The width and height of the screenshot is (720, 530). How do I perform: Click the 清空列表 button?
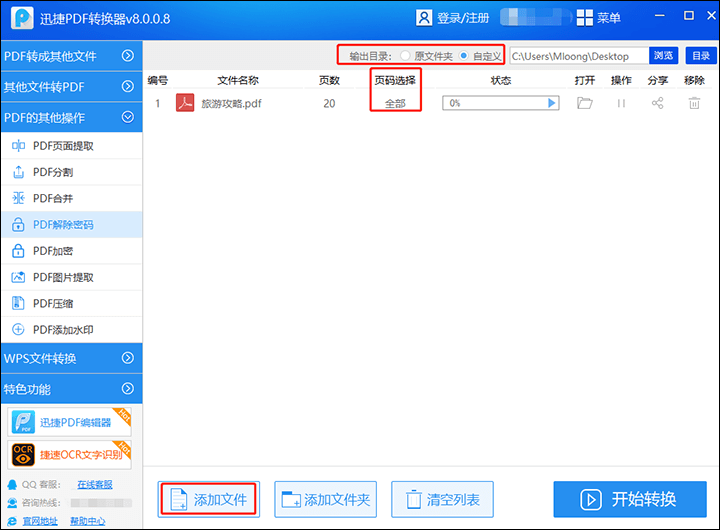click(442, 499)
